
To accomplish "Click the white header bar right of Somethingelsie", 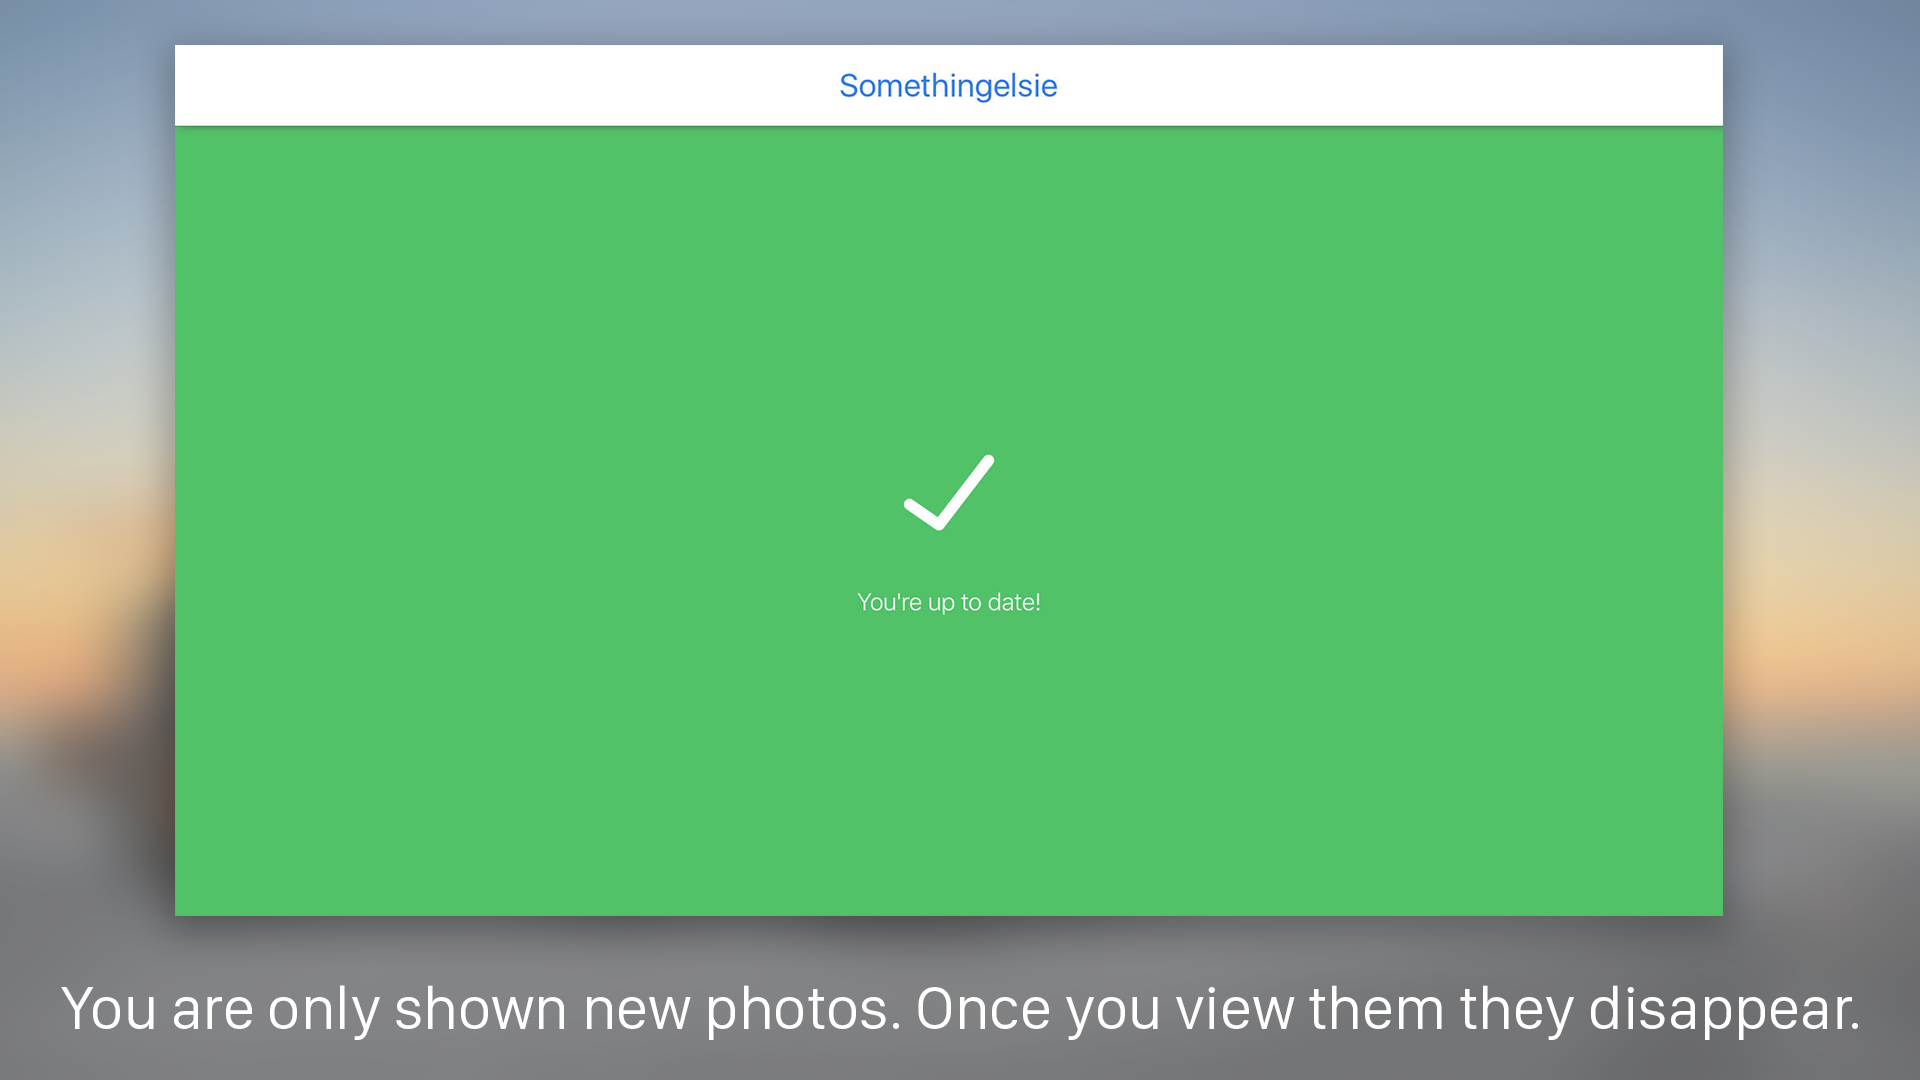I will click(x=1390, y=85).
